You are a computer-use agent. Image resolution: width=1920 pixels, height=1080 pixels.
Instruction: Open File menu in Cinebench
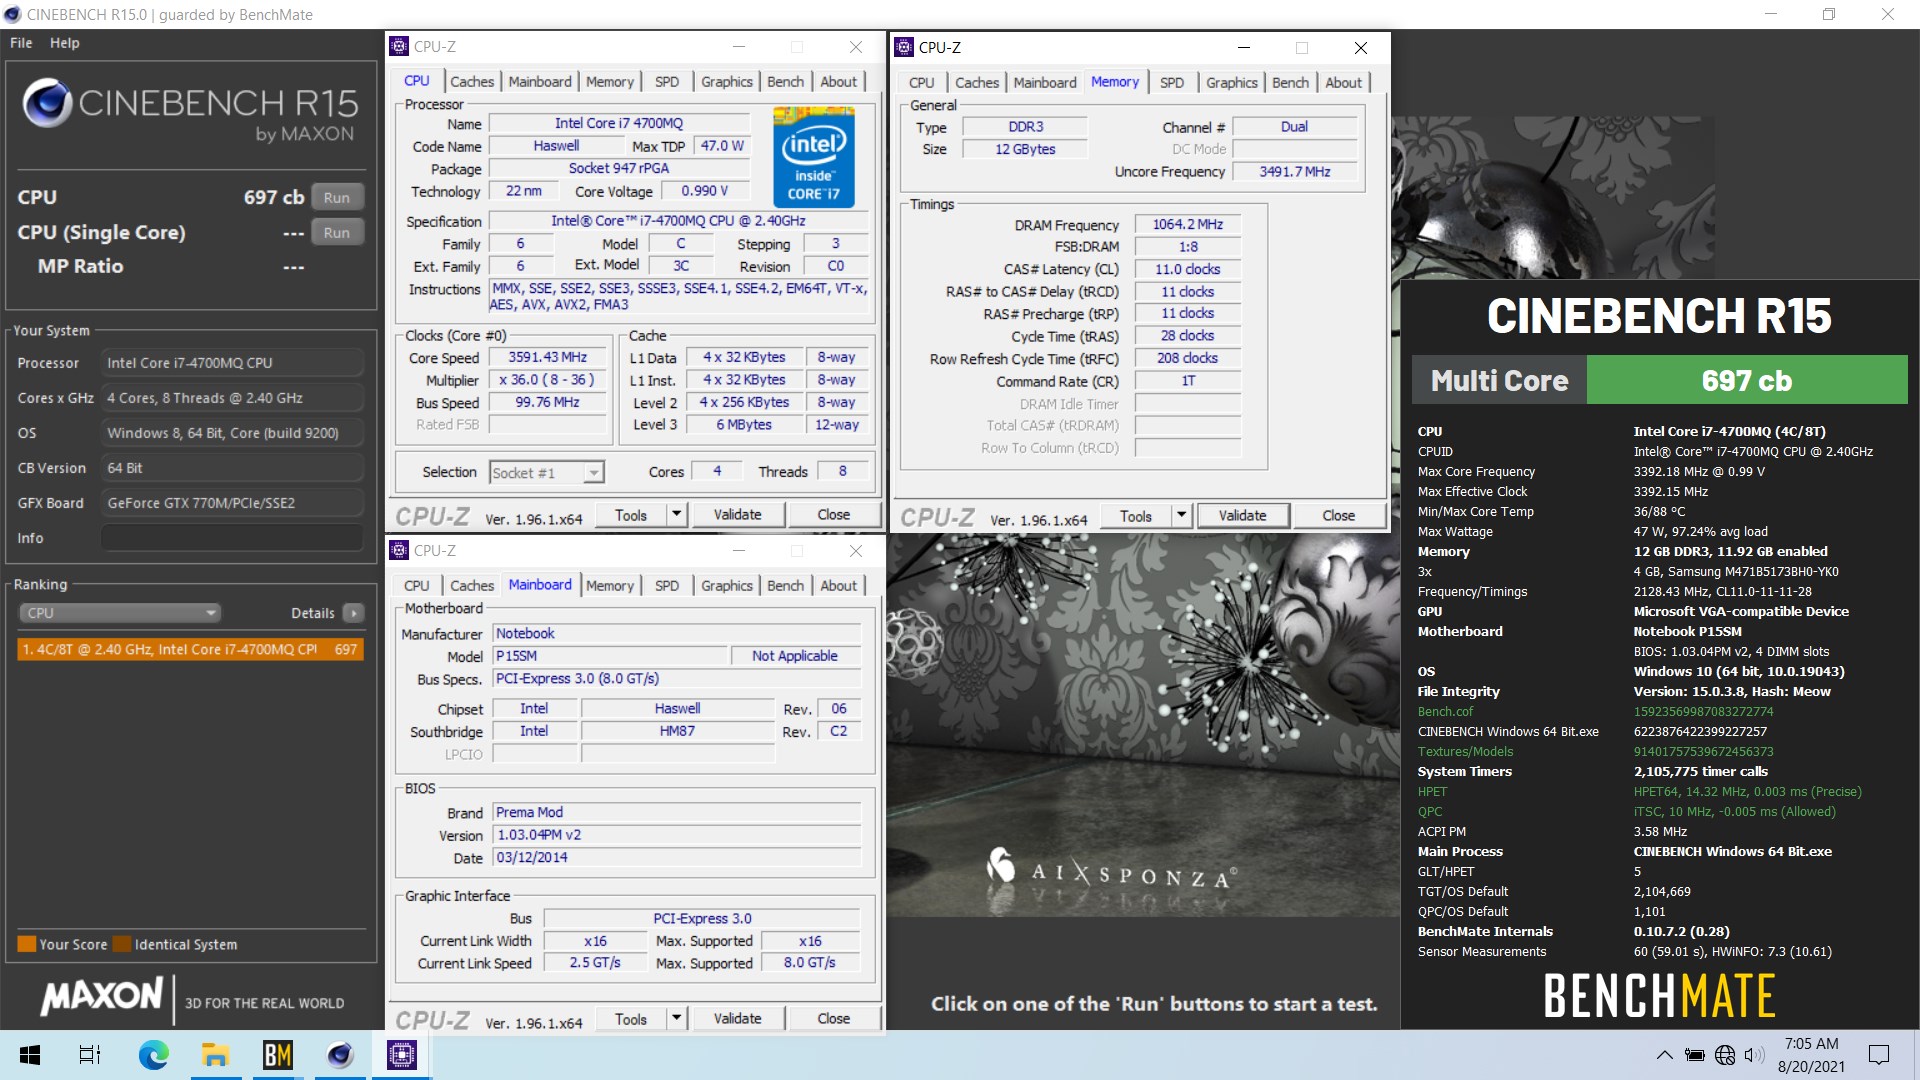[21, 43]
